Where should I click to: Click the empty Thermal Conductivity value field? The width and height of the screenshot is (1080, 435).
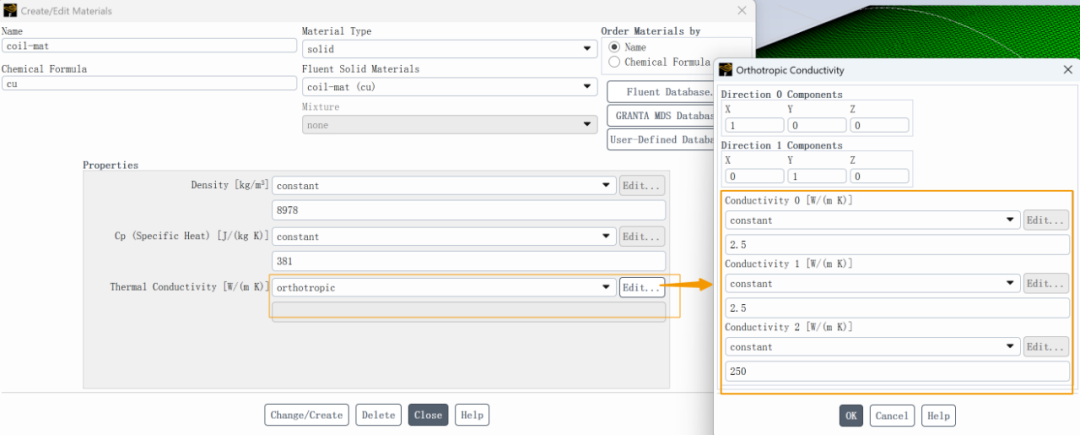click(469, 312)
